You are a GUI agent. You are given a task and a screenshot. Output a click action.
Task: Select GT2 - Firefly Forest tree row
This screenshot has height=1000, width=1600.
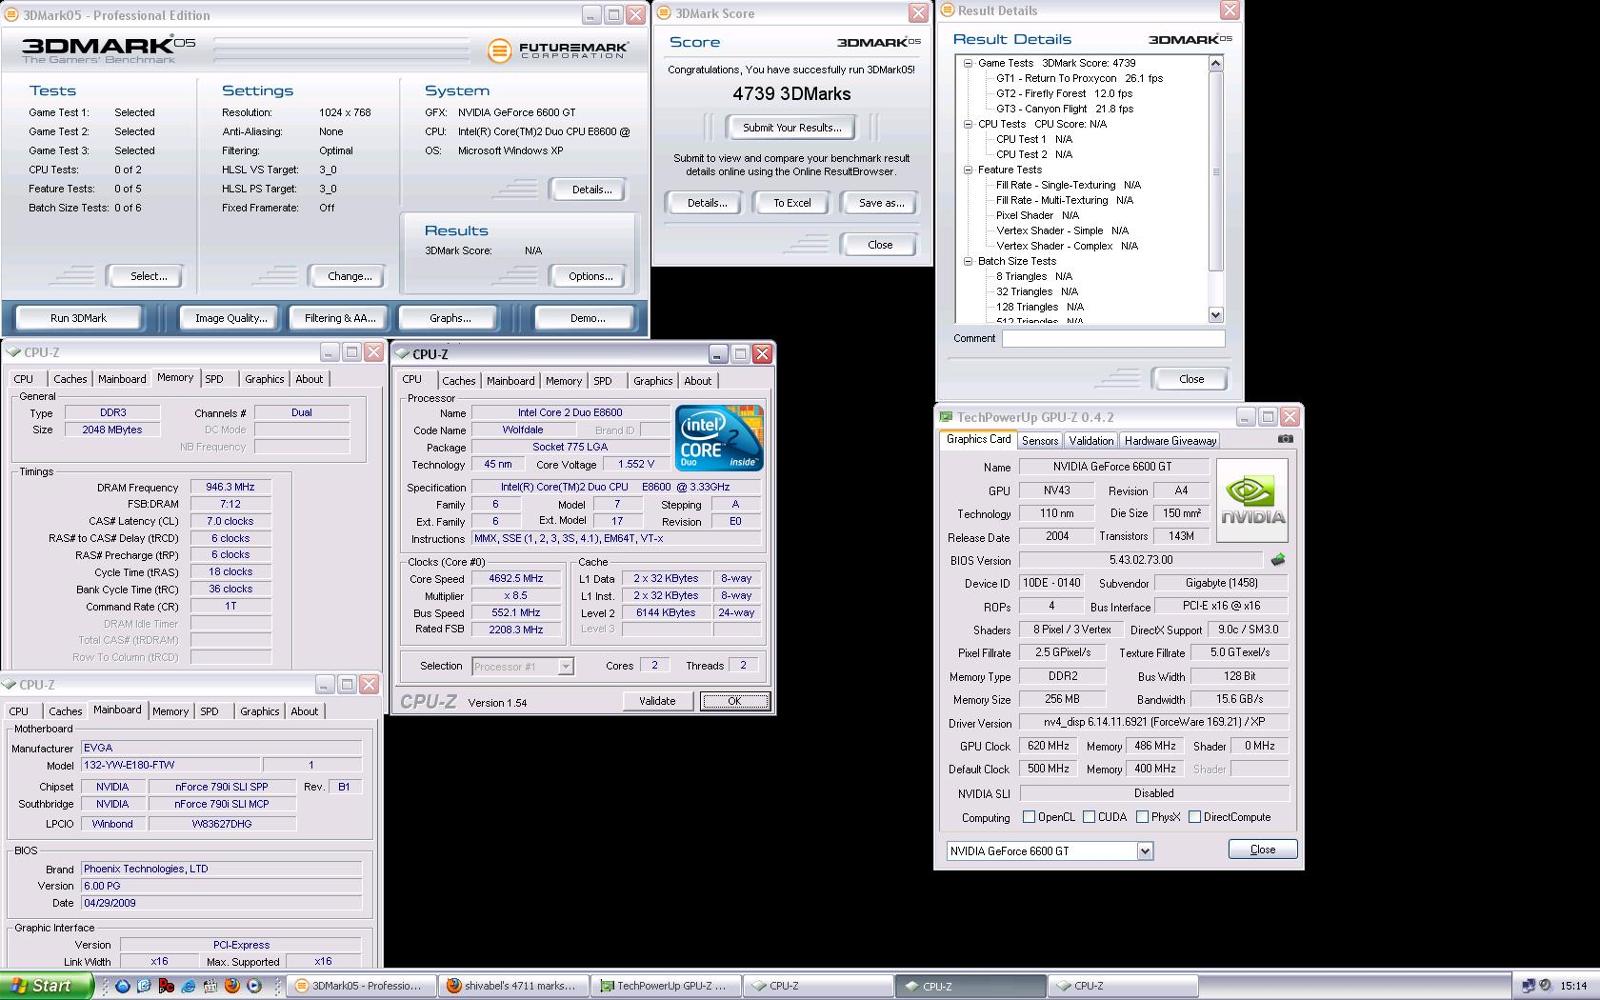(1064, 93)
